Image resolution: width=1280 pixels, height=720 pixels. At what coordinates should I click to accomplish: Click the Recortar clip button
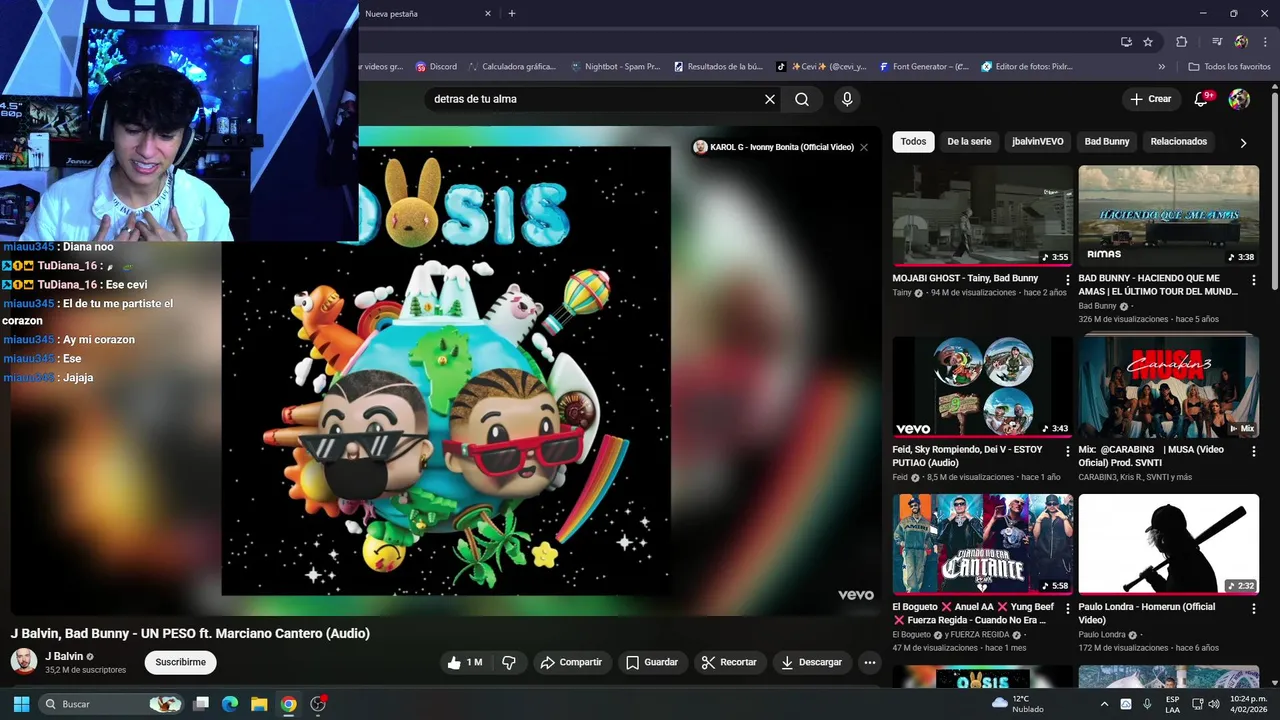click(x=729, y=662)
